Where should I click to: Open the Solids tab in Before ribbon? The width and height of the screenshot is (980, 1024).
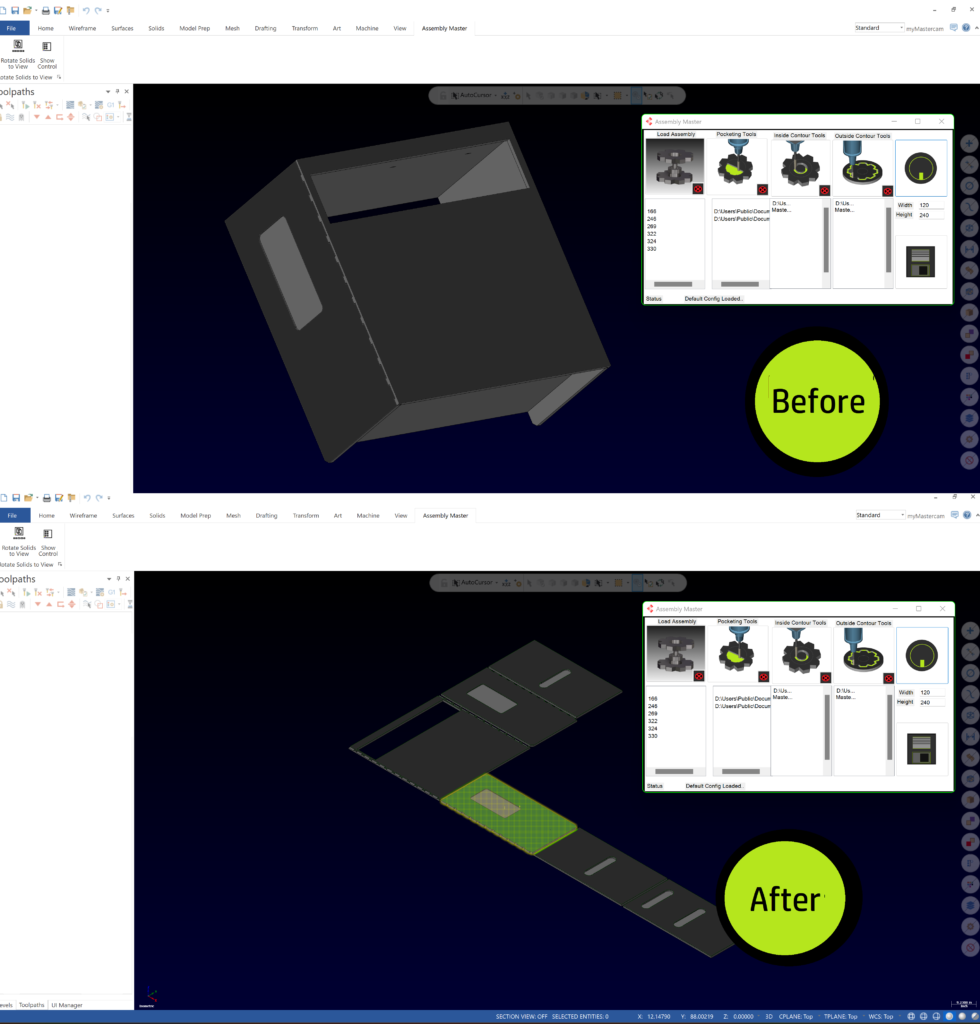(x=156, y=28)
